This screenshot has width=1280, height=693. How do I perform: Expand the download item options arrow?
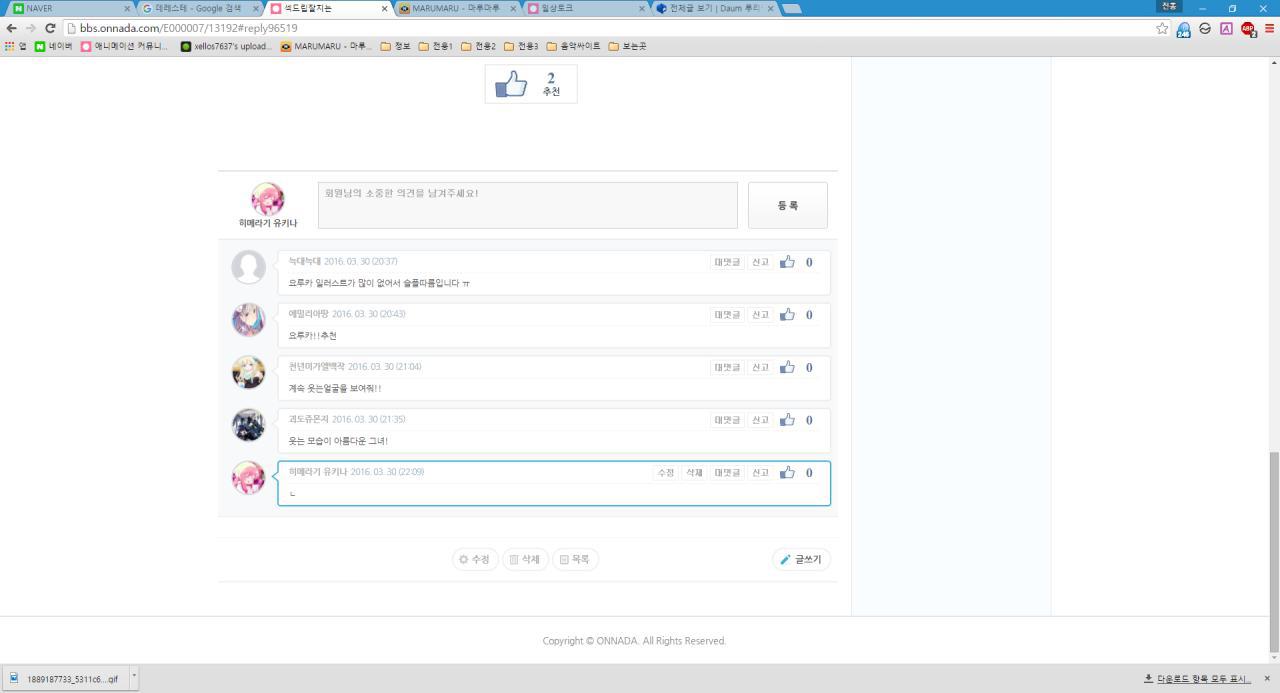(x=134, y=677)
